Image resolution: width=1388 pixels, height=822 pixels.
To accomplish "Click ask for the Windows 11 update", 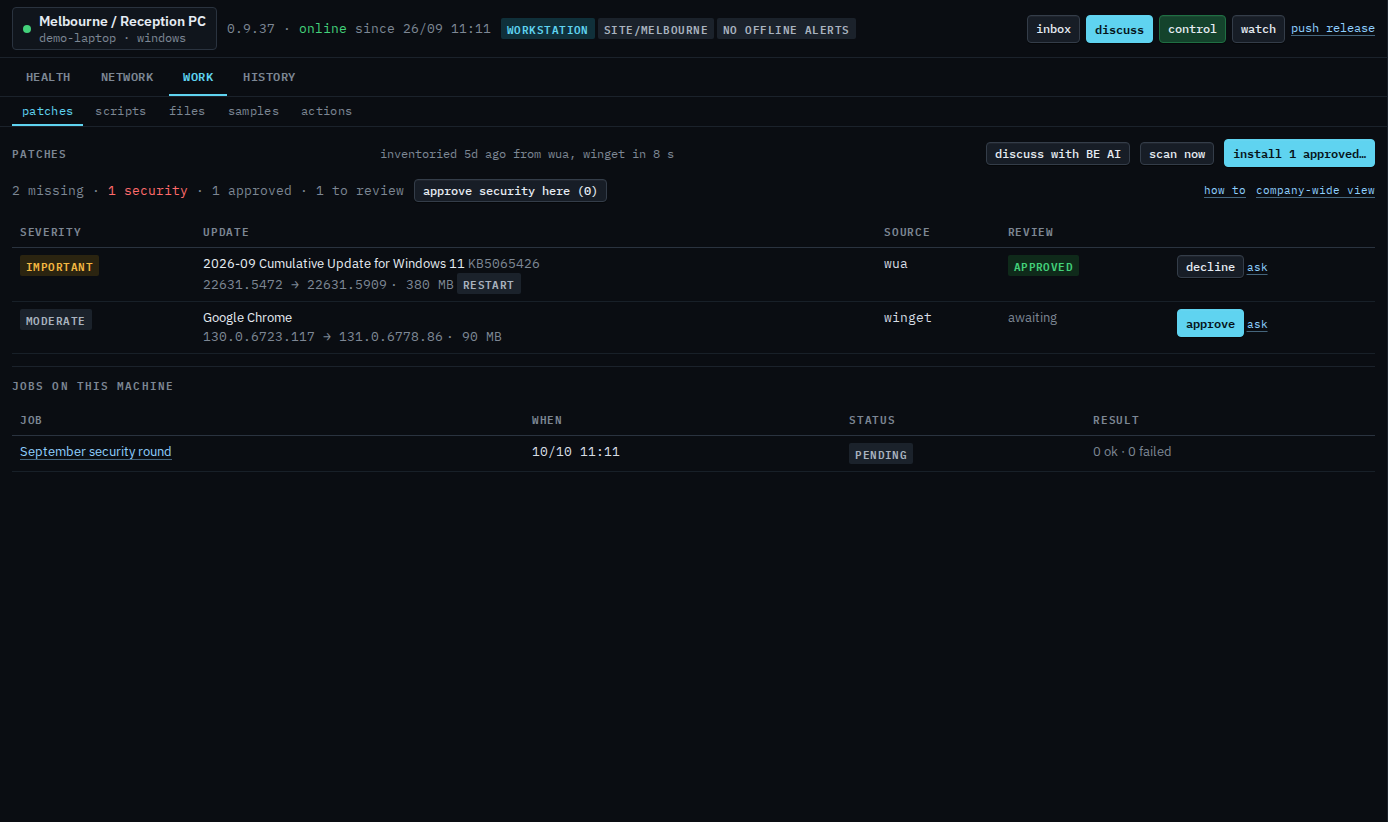I will point(1257,268).
